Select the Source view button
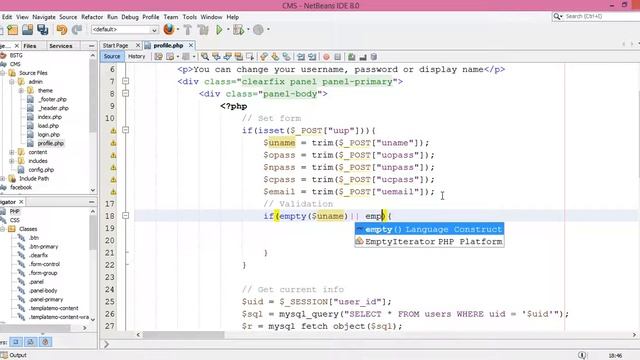 coord(112,56)
